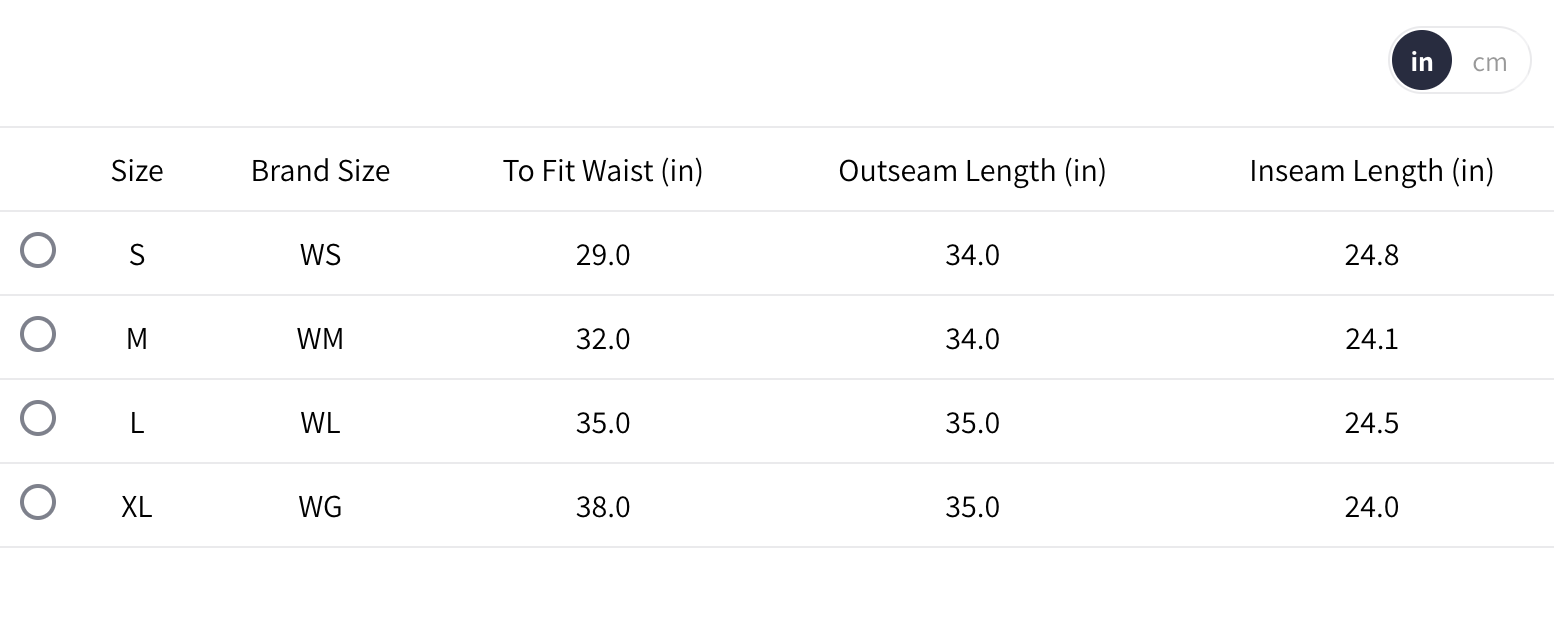This screenshot has width=1554, height=628.
Task: Switch measurement units to cm
Action: (1489, 62)
